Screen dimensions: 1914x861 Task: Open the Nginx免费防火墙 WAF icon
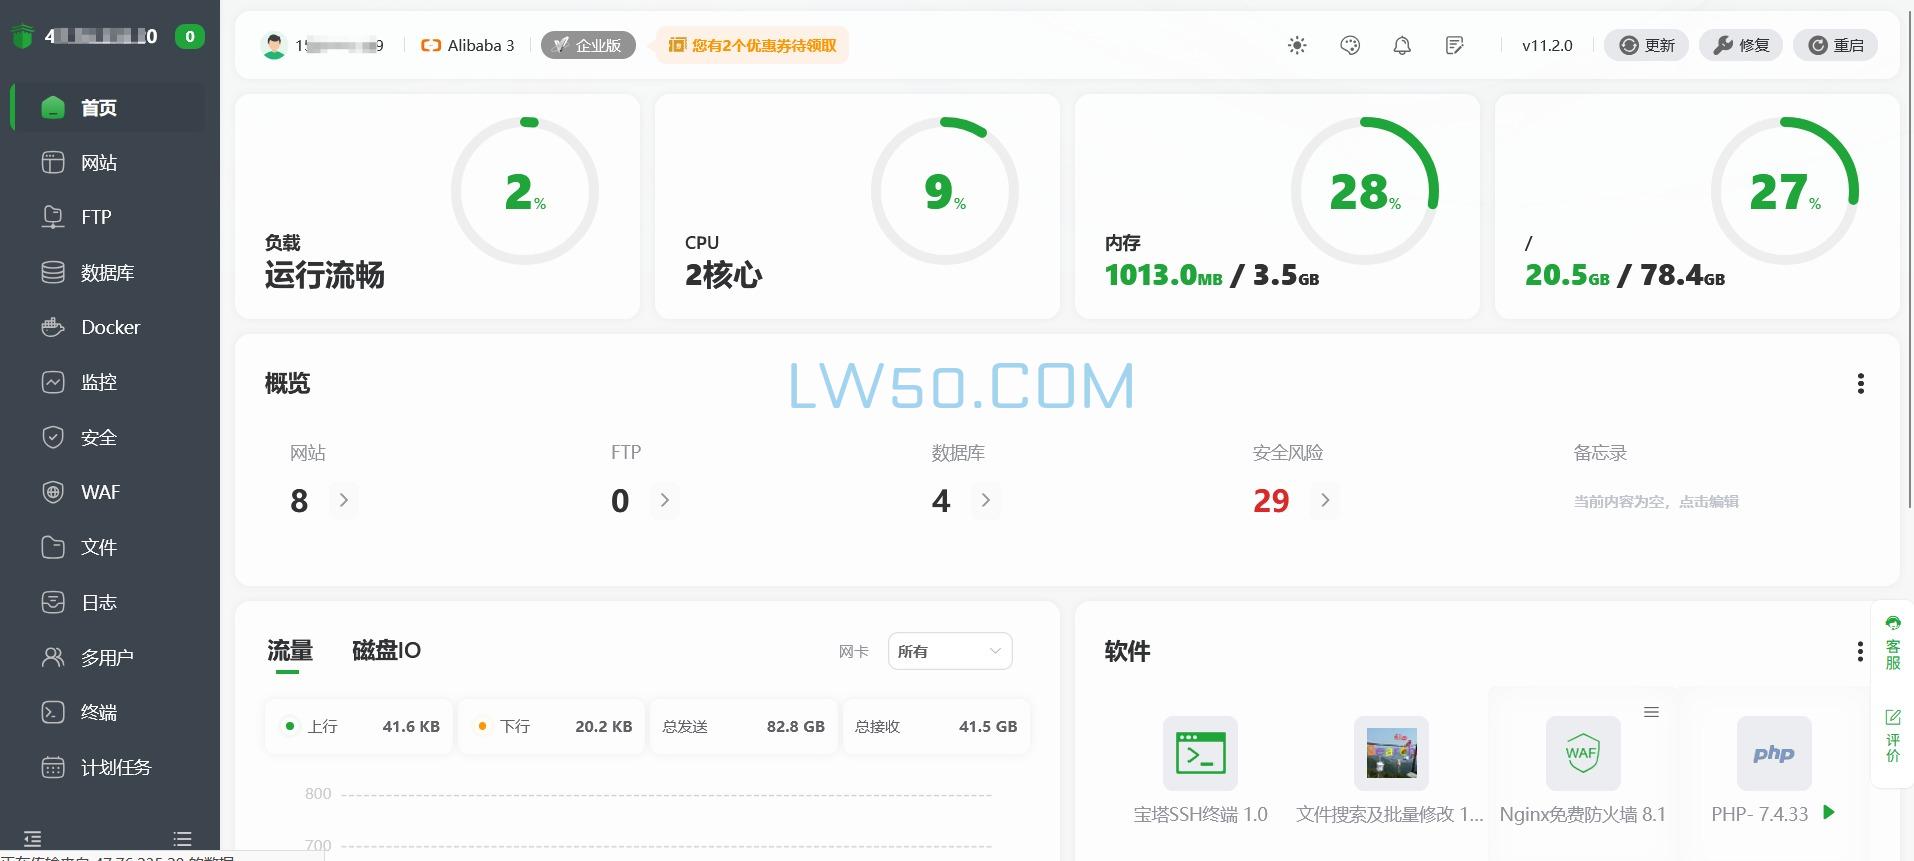coord(1582,753)
